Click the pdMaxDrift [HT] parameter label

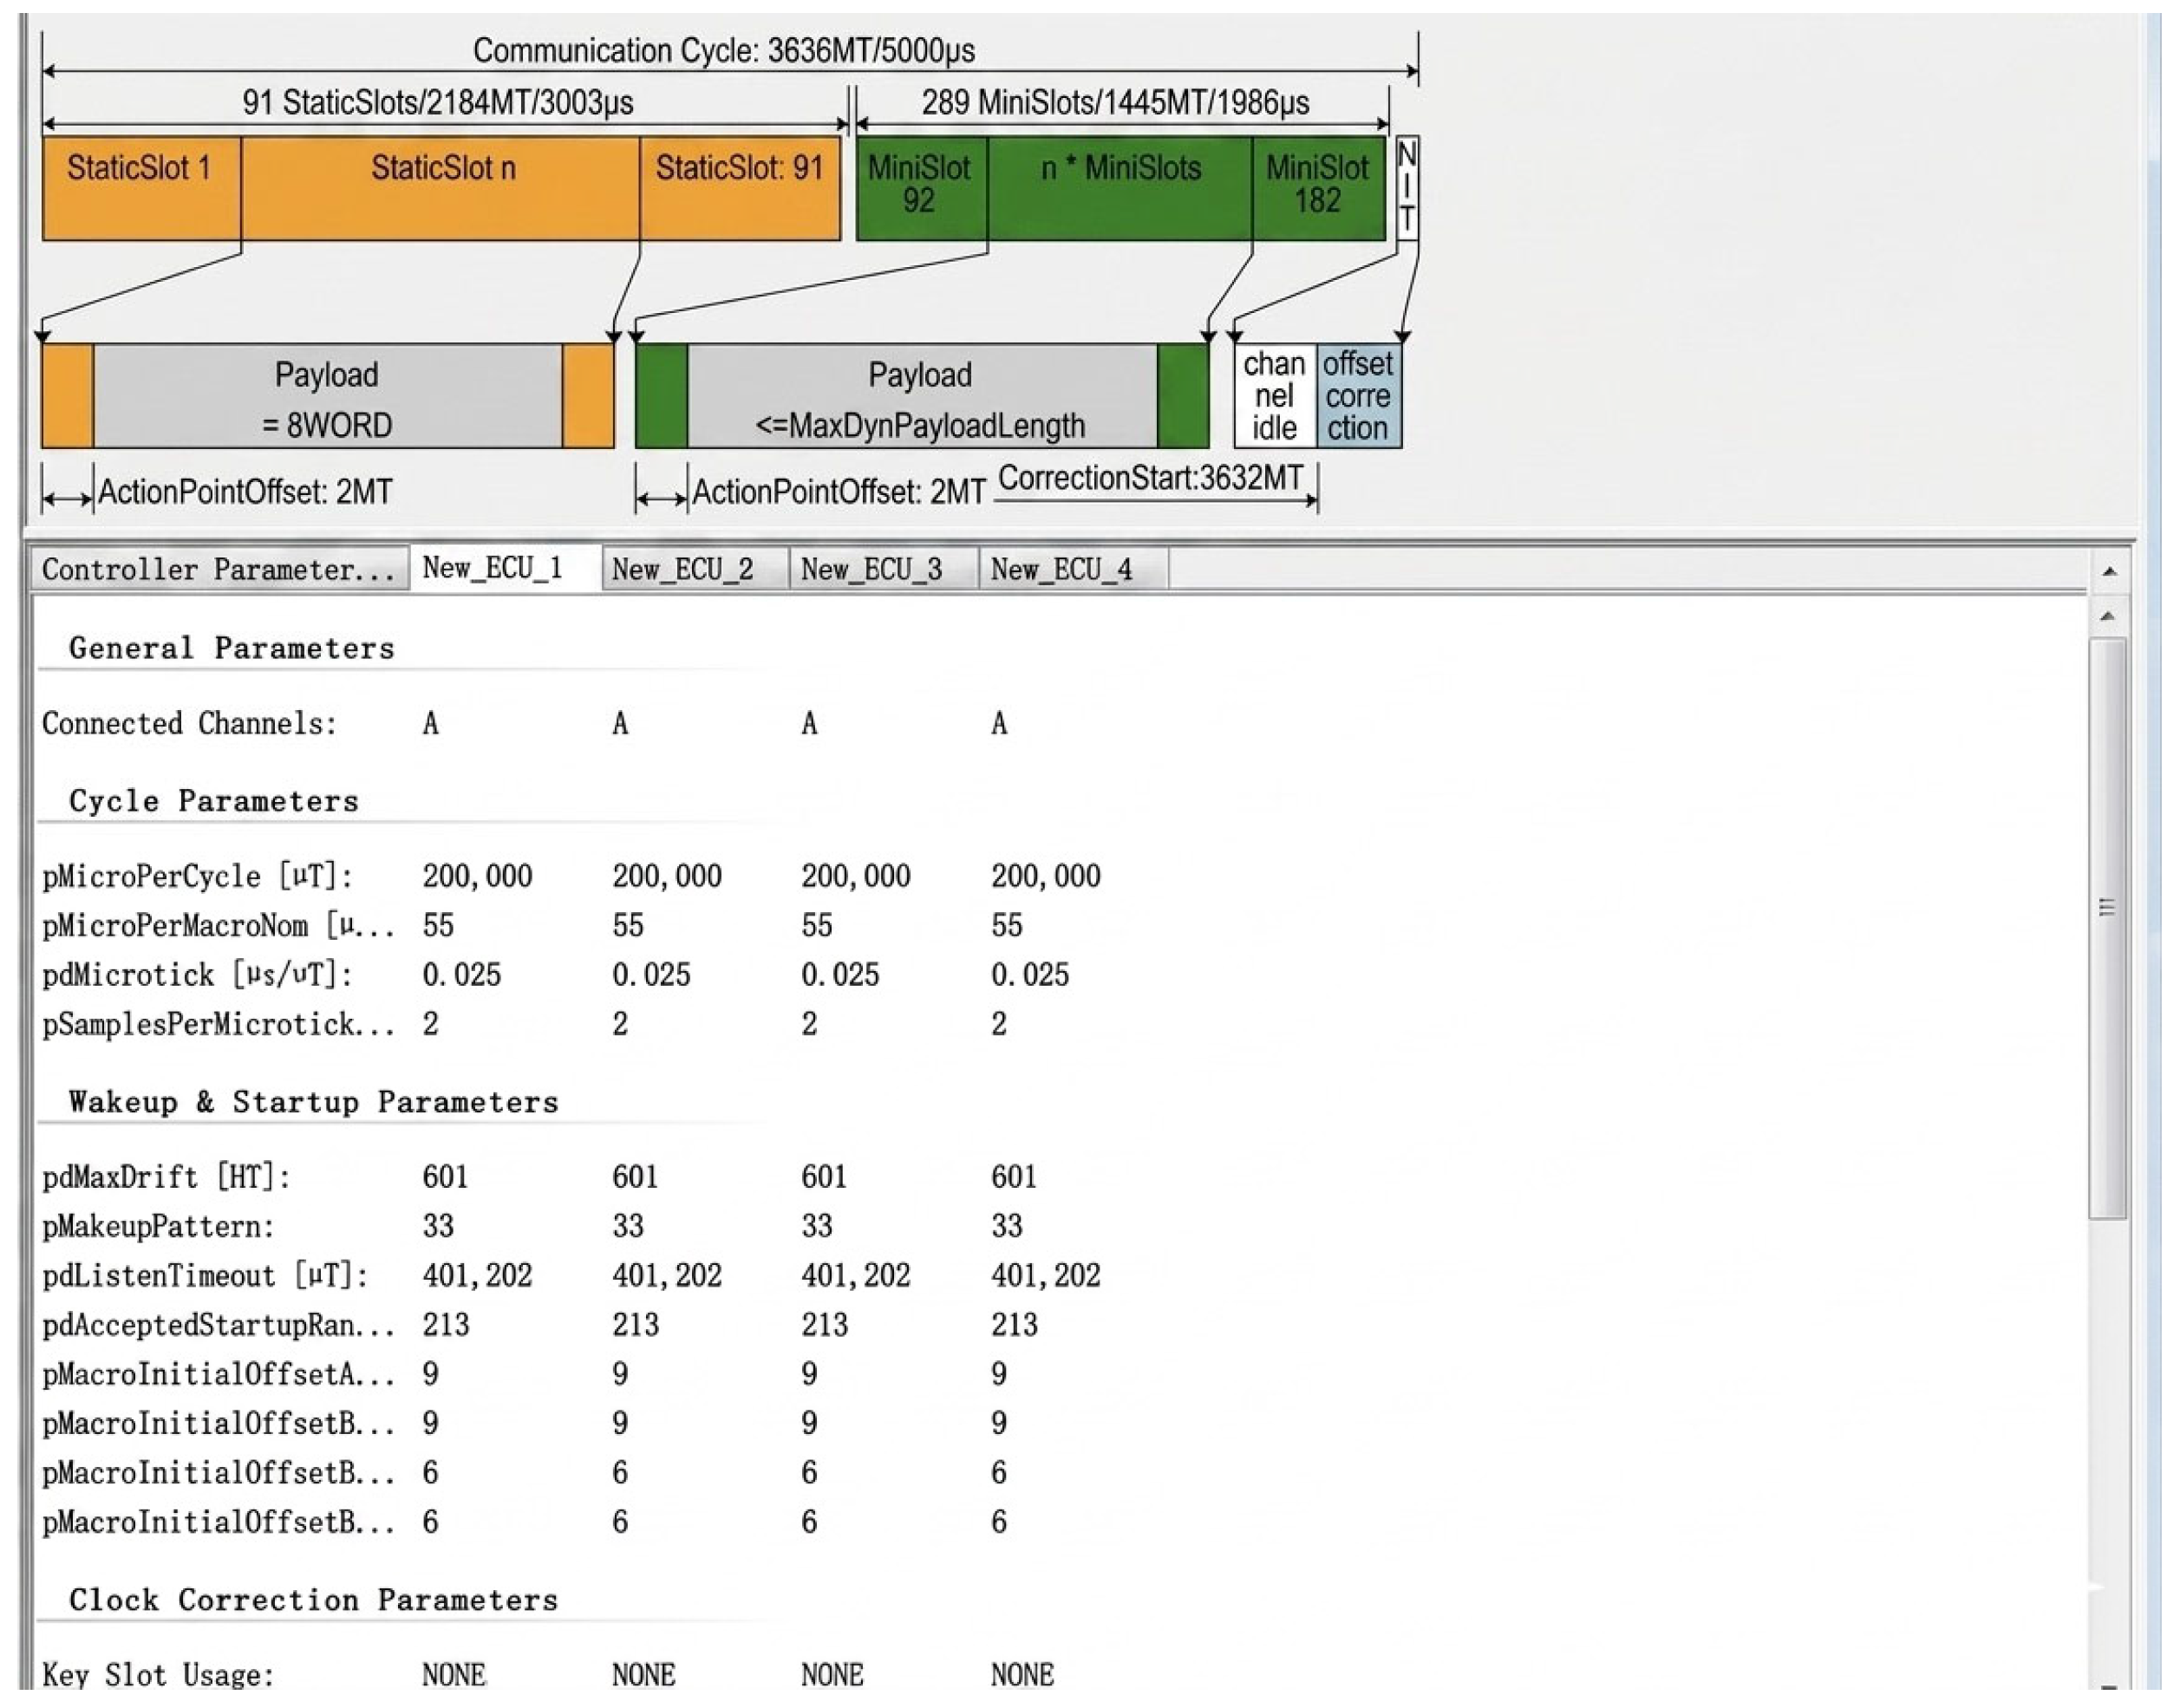tap(166, 1177)
